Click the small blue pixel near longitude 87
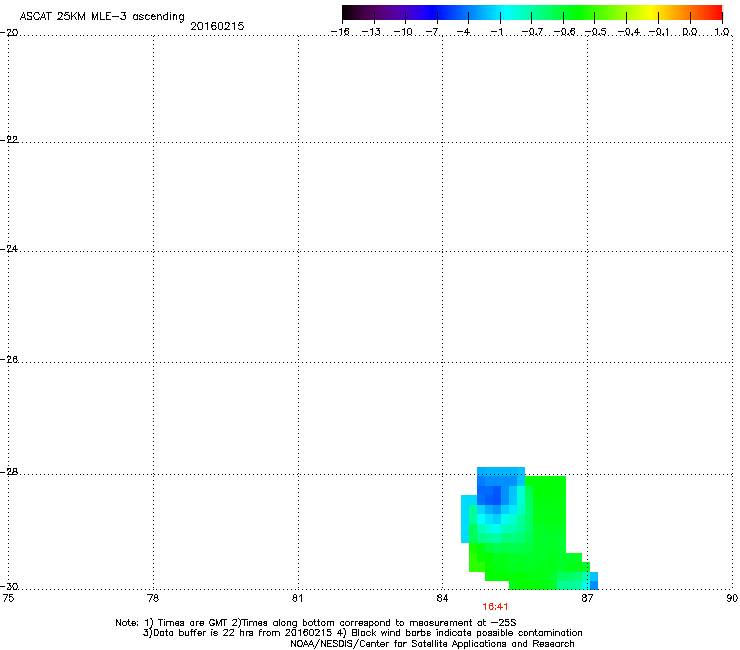This screenshot has height=650, width=740. [x=594, y=581]
